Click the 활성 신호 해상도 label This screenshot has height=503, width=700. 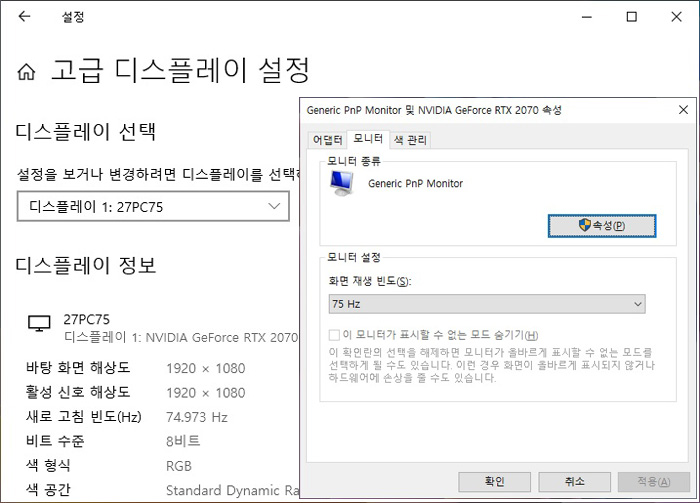point(78,392)
